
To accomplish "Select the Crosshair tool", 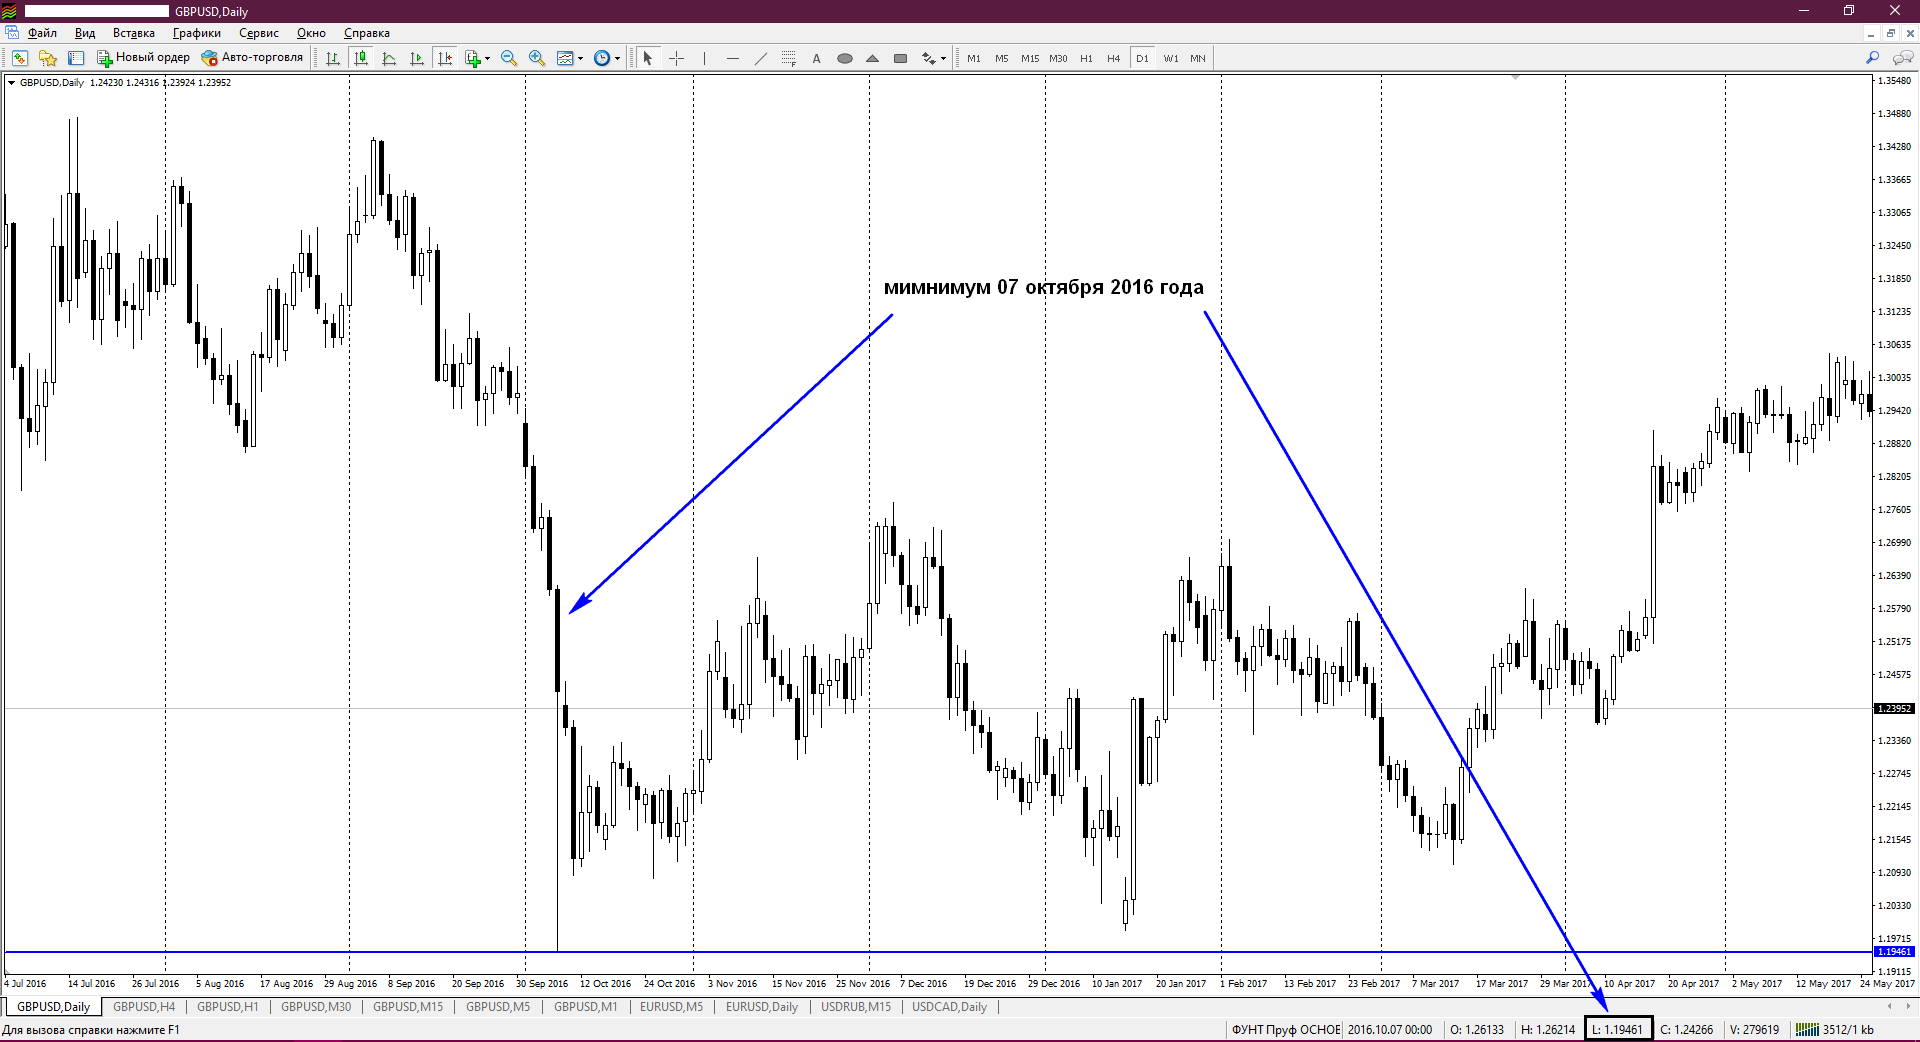I will (676, 58).
